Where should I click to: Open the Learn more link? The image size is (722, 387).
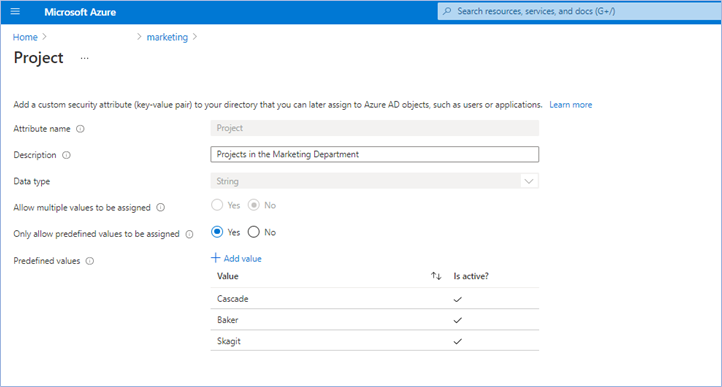[x=571, y=105]
